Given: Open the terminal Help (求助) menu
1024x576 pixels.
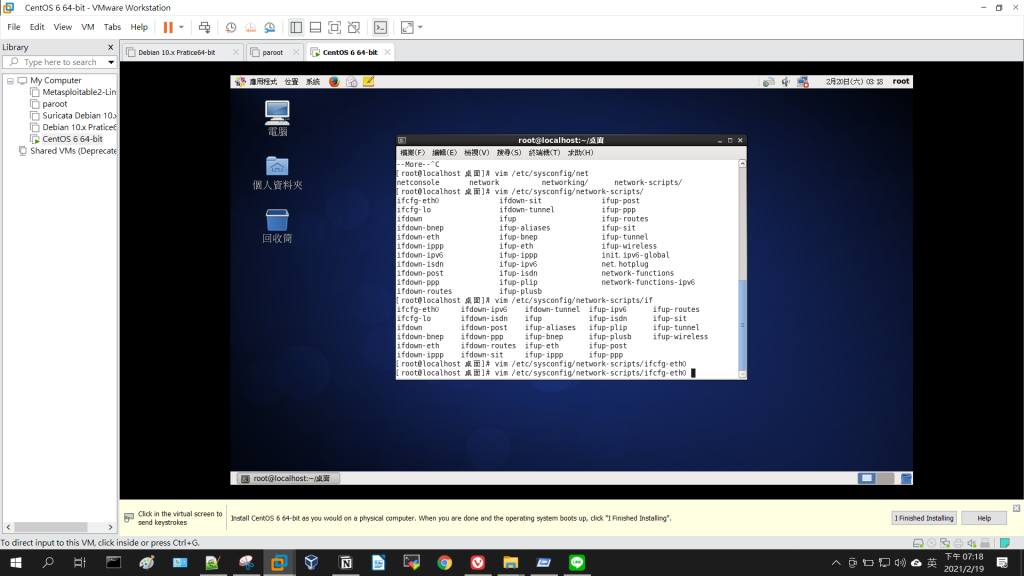Looking at the screenshot, I should [580, 153].
